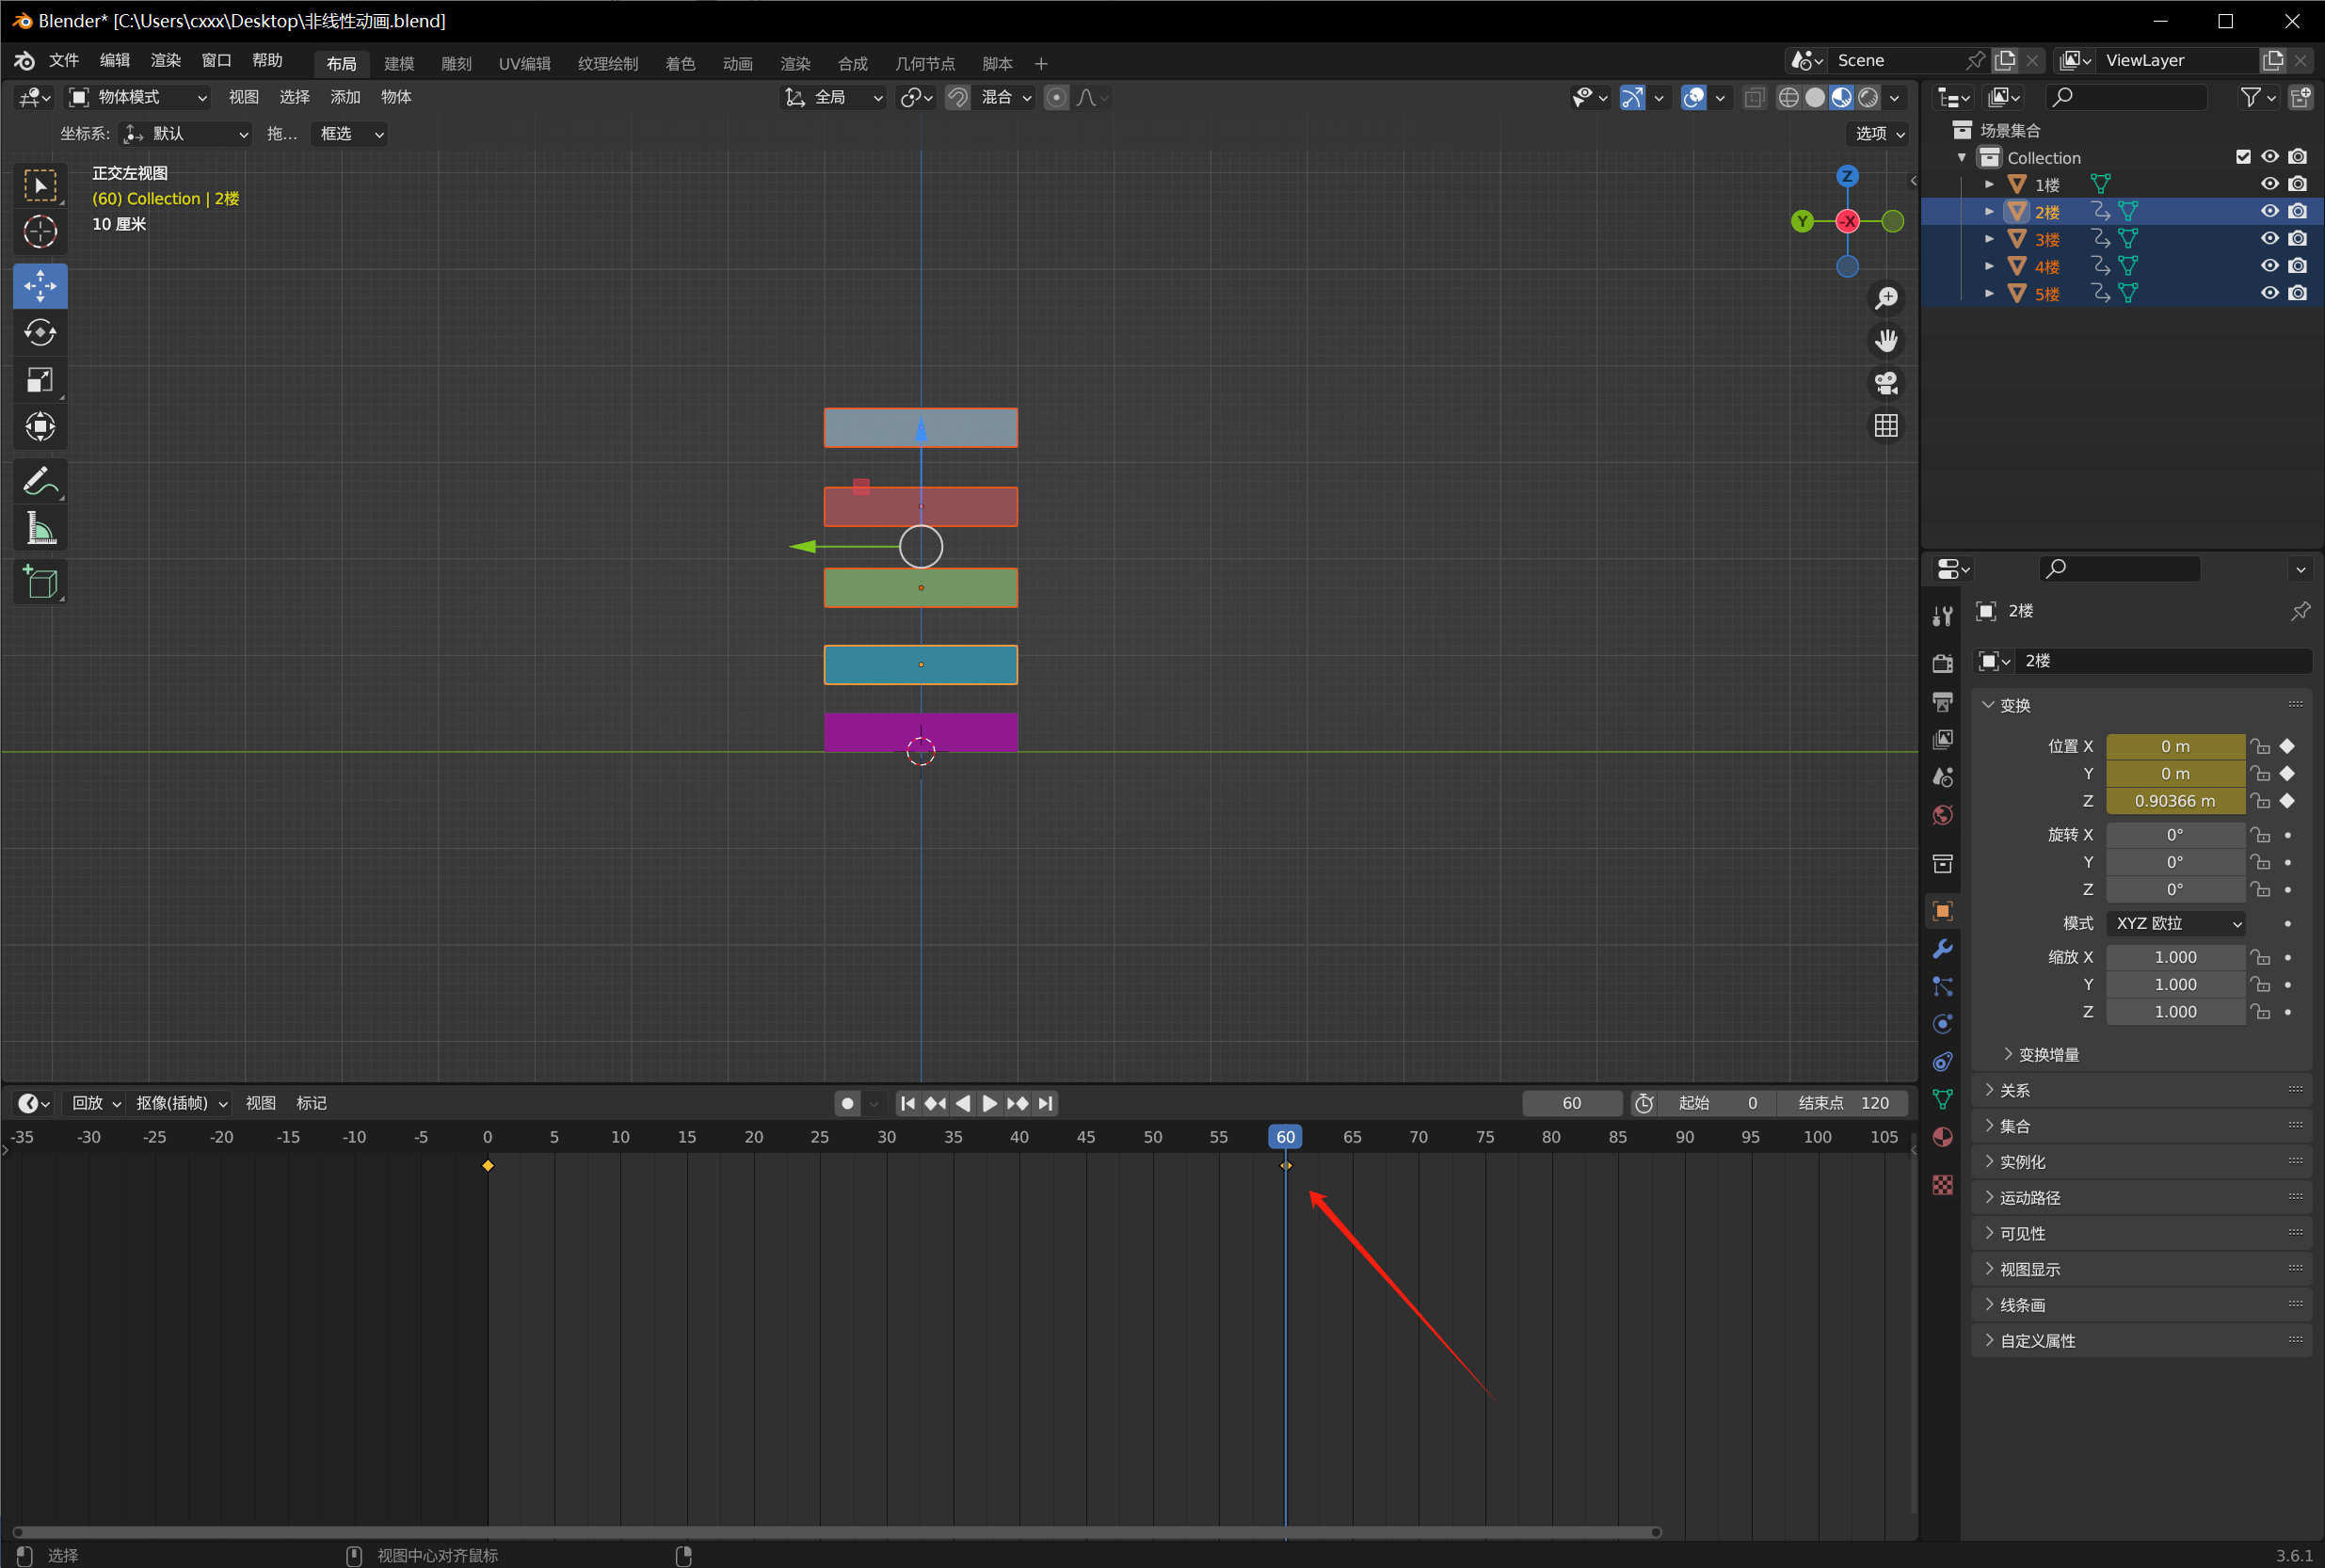2325x1568 pixels.
Task: Open the 物体模式 mode dropdown
Action: (x=138, y=97)
